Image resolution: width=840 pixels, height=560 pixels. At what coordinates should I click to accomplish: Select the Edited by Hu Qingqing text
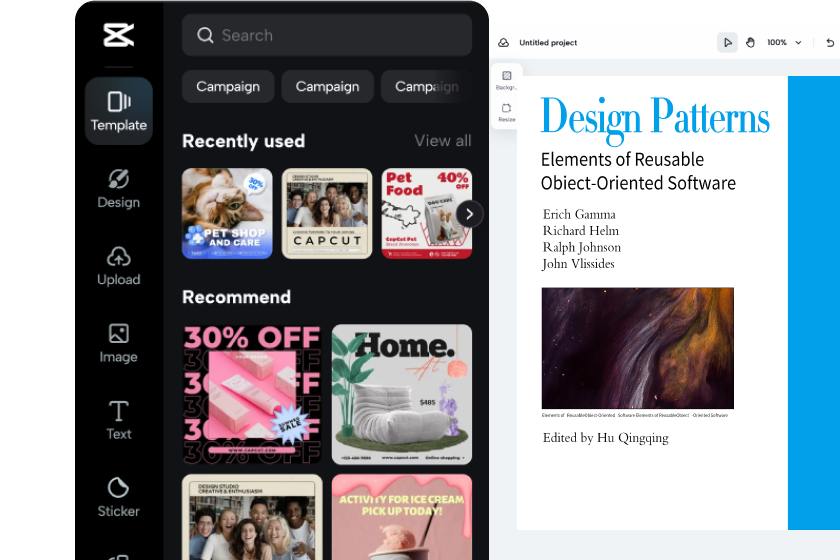(x=605, y=438)
